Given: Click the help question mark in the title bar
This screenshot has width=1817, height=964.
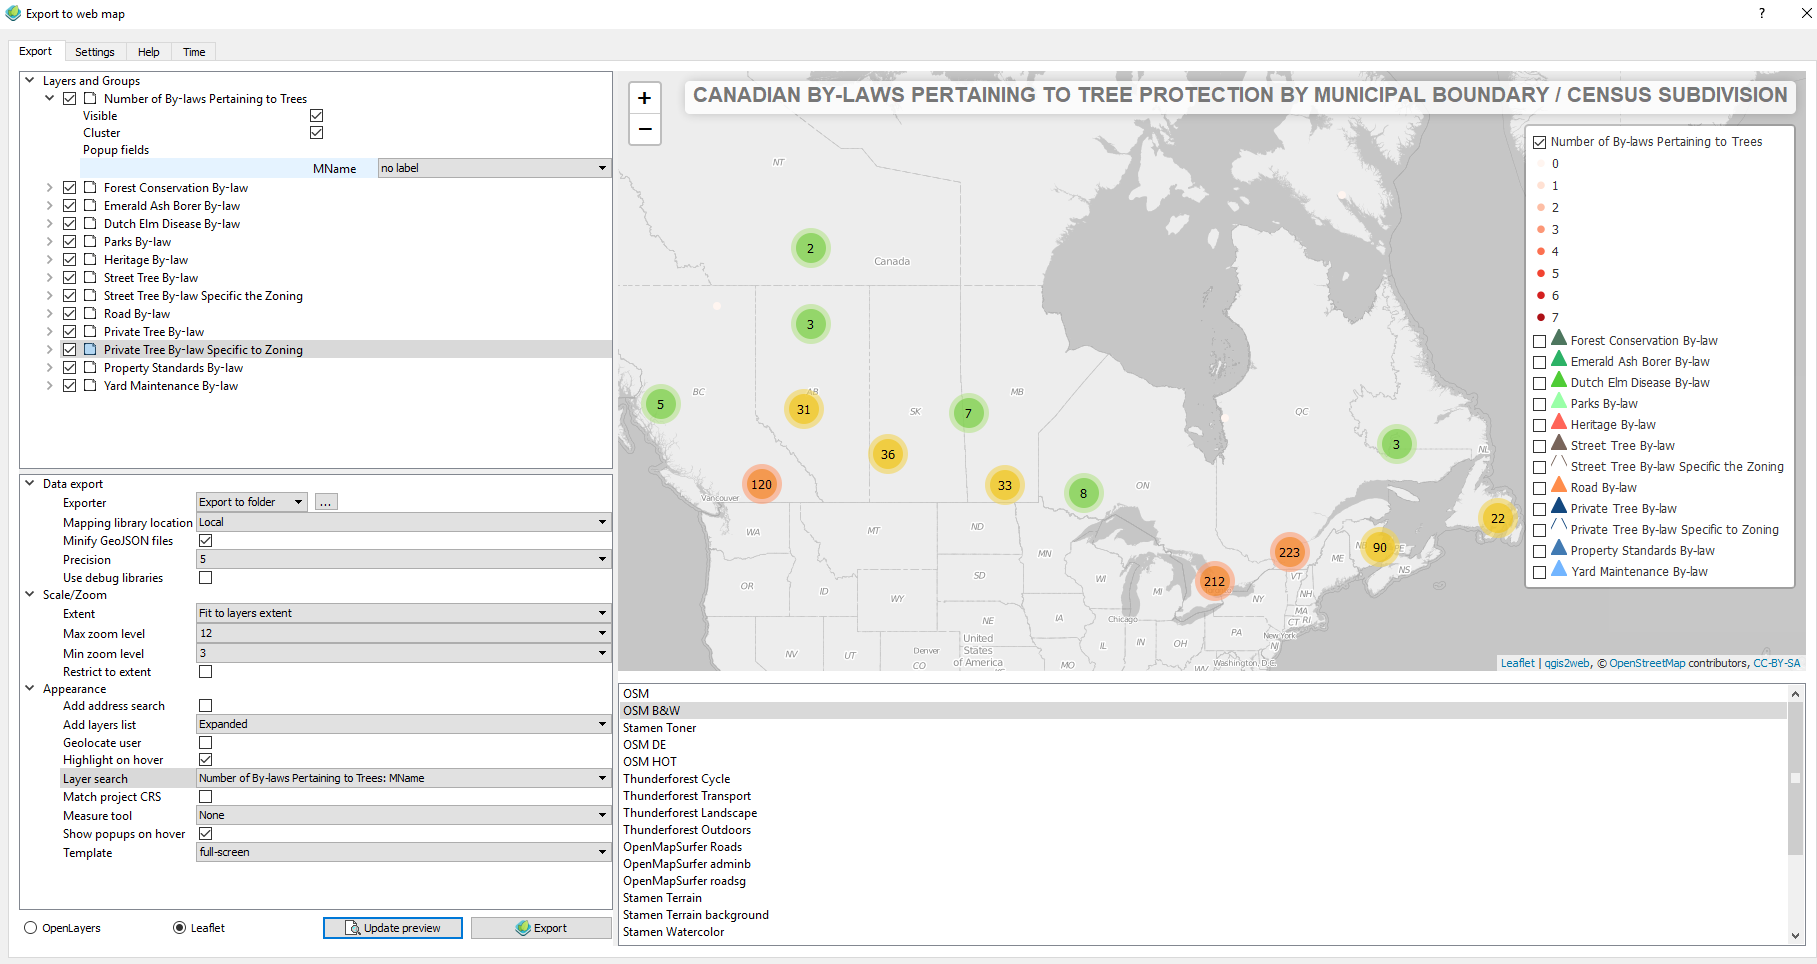Looking at the screenshot, I should click(x=1762, y=13).
